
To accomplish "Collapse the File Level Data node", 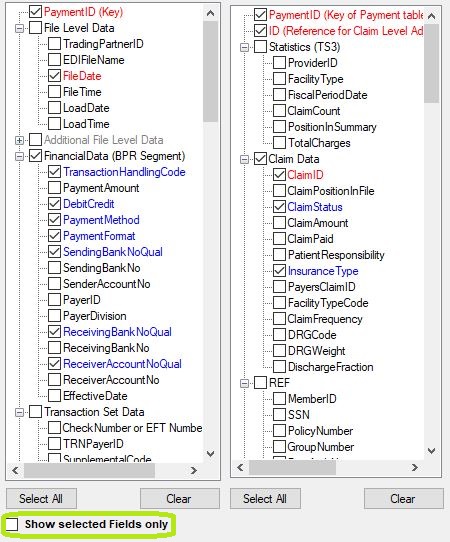I will tap(20, 28).
